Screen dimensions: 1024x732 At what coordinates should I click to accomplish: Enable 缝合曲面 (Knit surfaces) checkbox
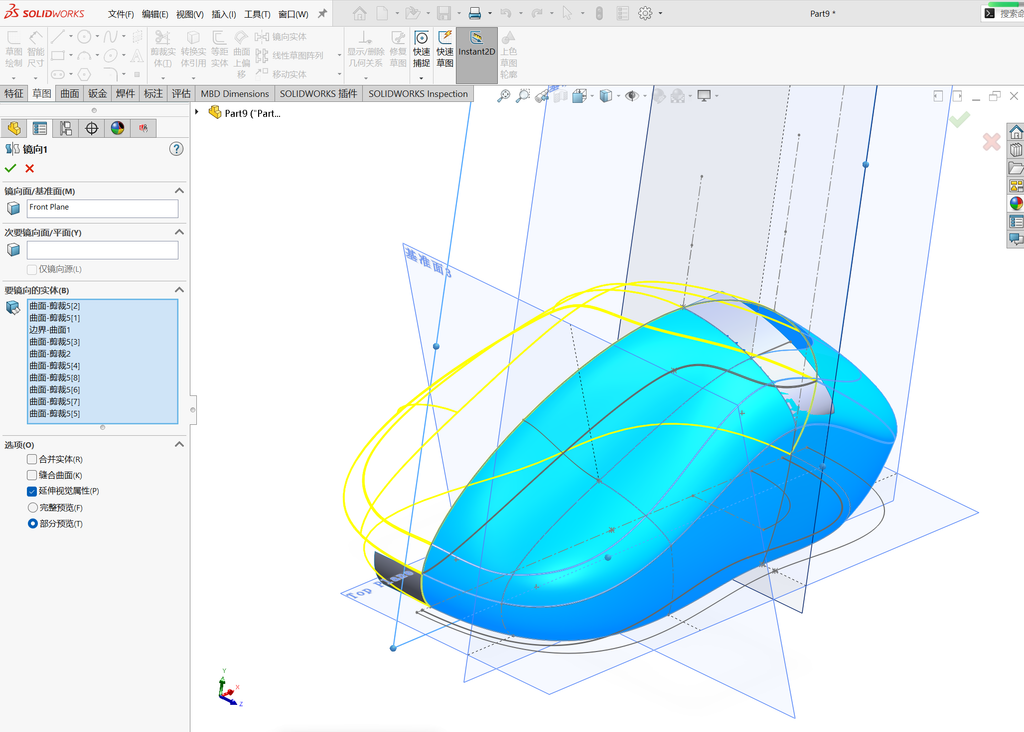click(31, 475)
